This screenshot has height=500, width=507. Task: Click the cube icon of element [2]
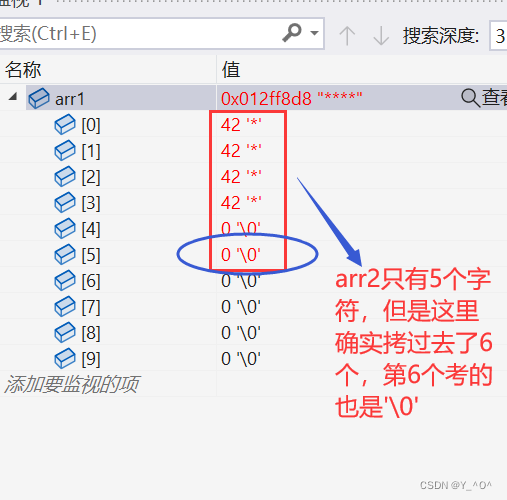[65, 176]
